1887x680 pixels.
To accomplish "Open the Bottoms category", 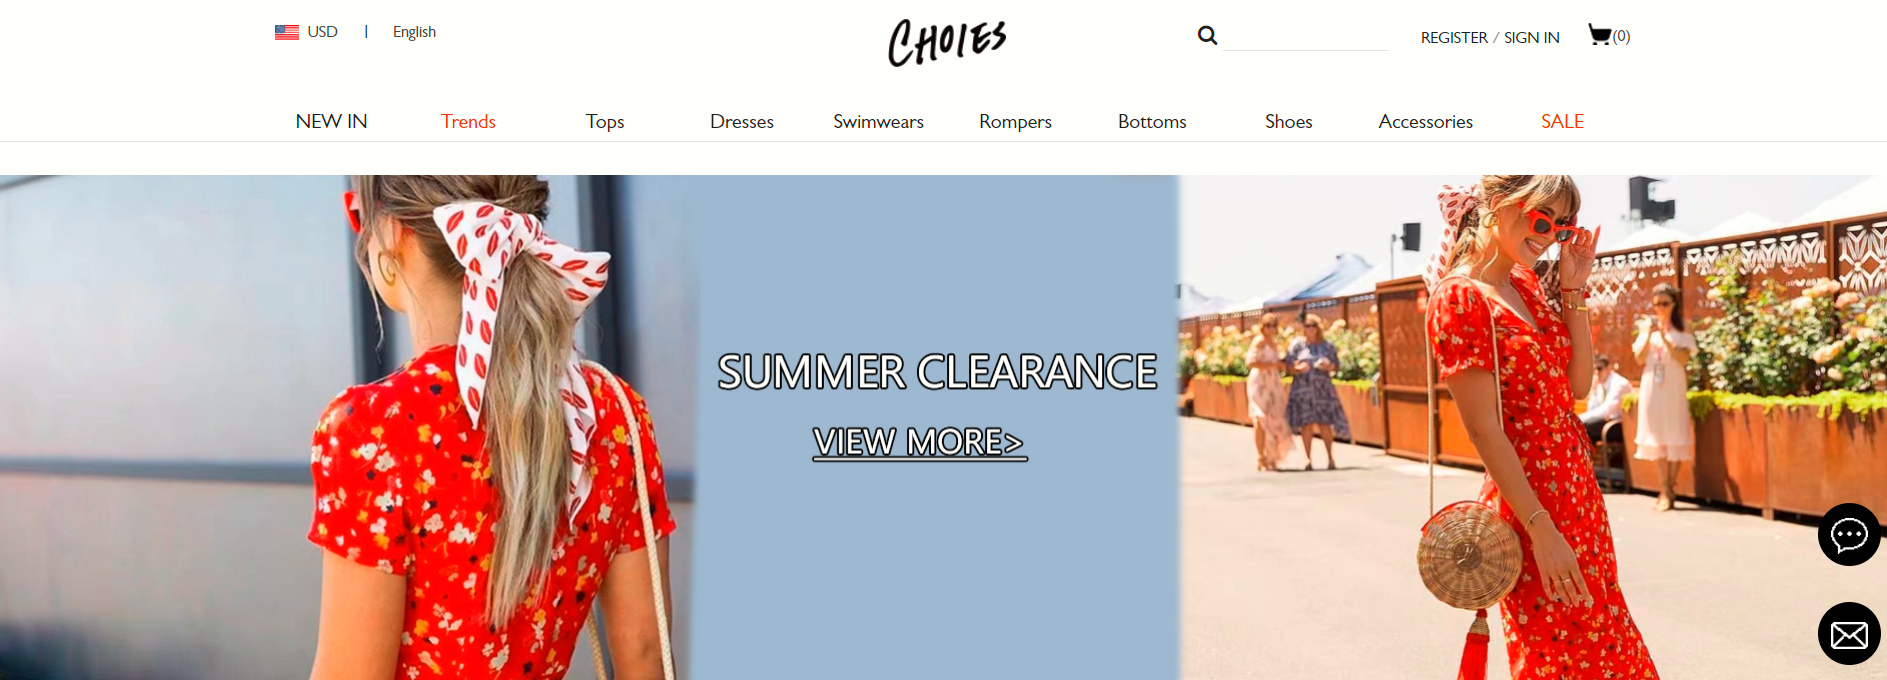I will pyautogui.click(x=1152, y=121).
